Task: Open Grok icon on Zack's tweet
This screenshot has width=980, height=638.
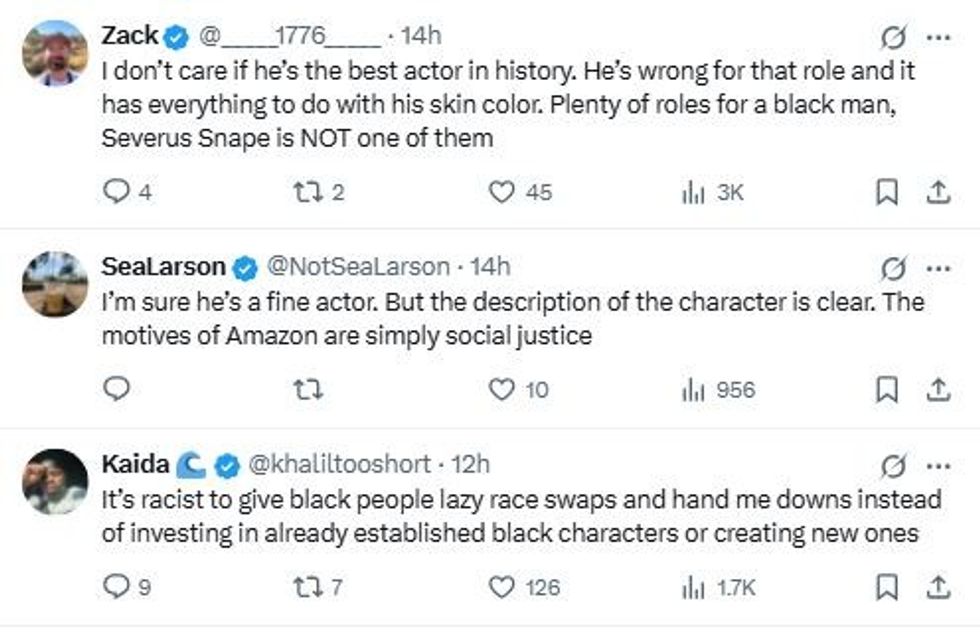Action: pos(893,37)
